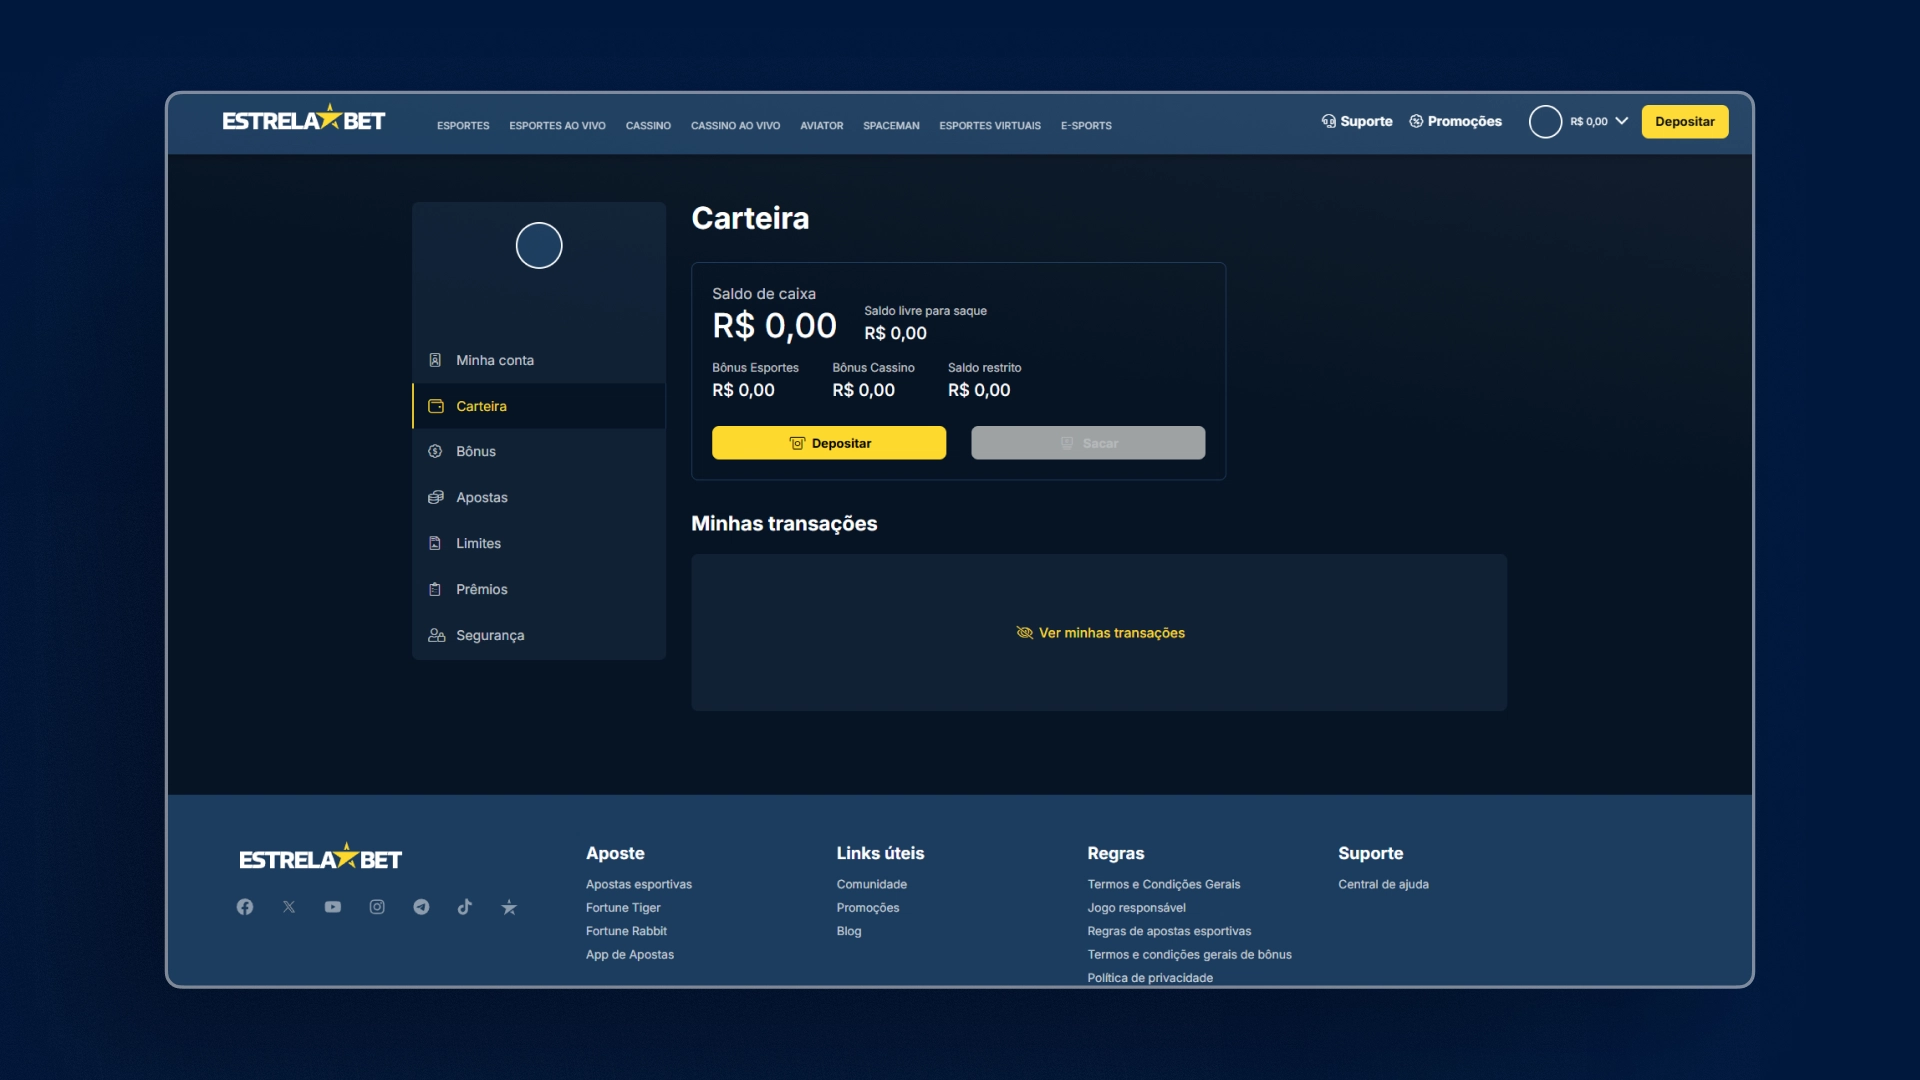Click the icon inside Sacar button
The height and width of the screenshot is (1080, 1920).
tap(1067, 443)
